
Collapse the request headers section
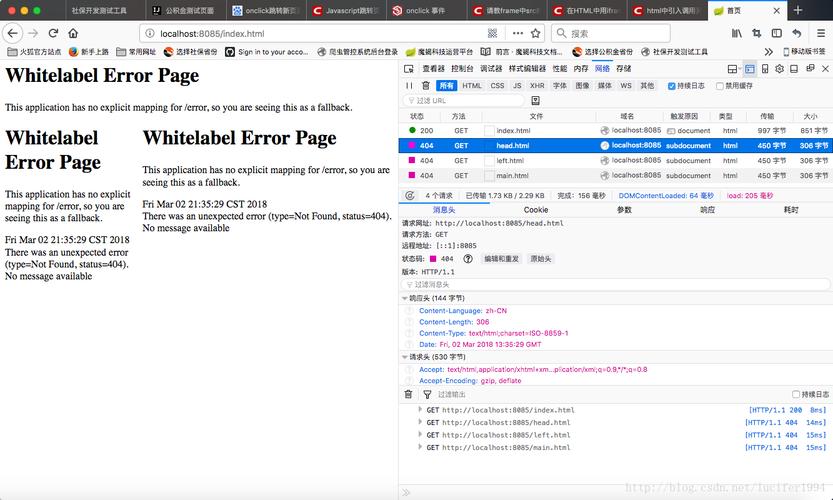[405, 357]
